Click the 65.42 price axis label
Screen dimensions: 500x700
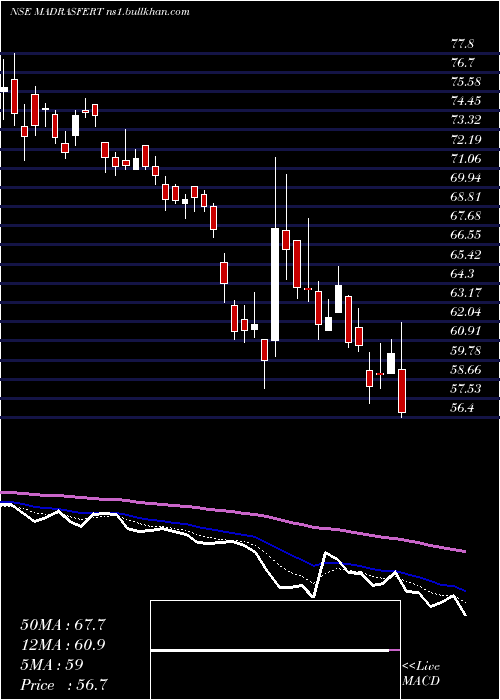coord(466,254)
